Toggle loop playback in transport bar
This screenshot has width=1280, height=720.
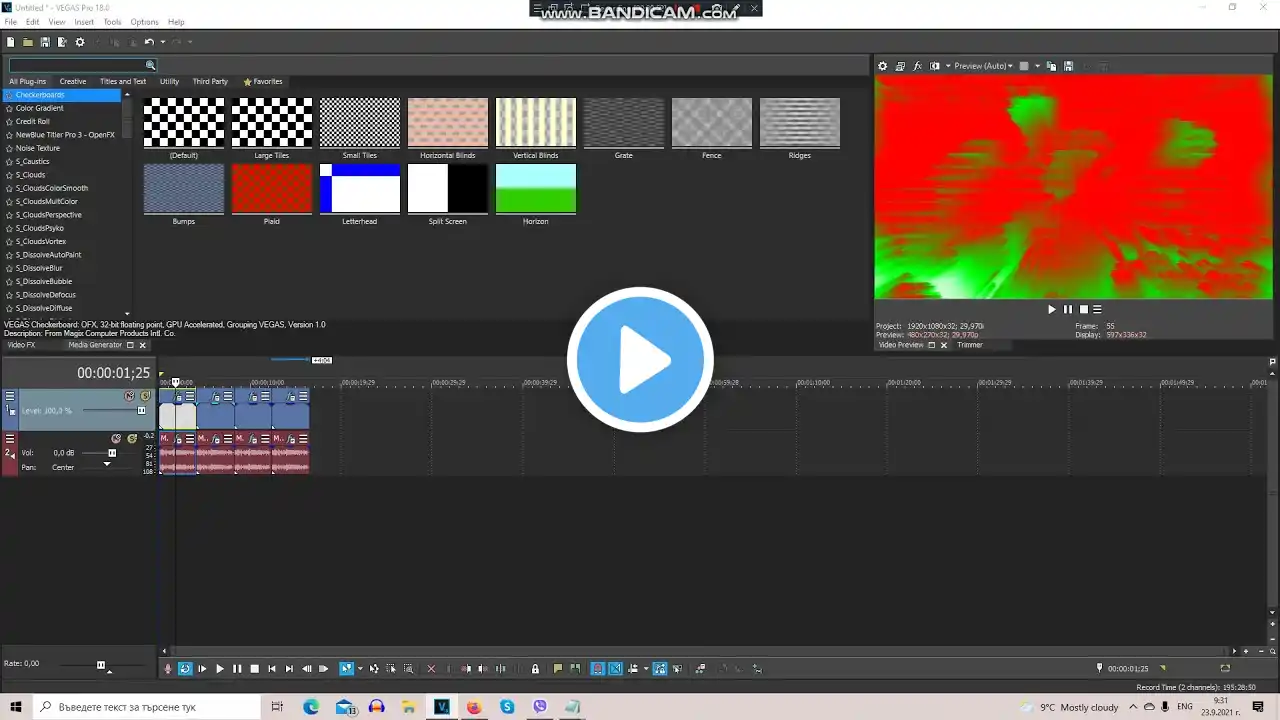(x=185, y=669)
